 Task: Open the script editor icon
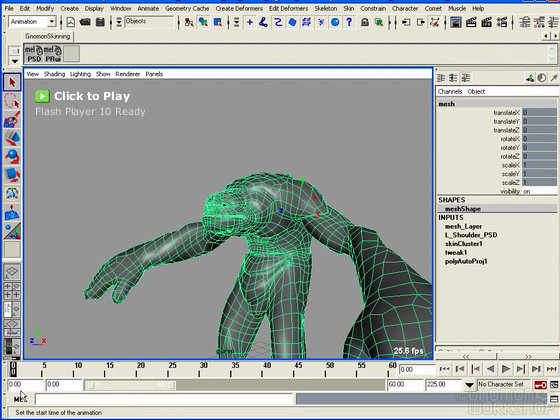[x=554, y=399]
